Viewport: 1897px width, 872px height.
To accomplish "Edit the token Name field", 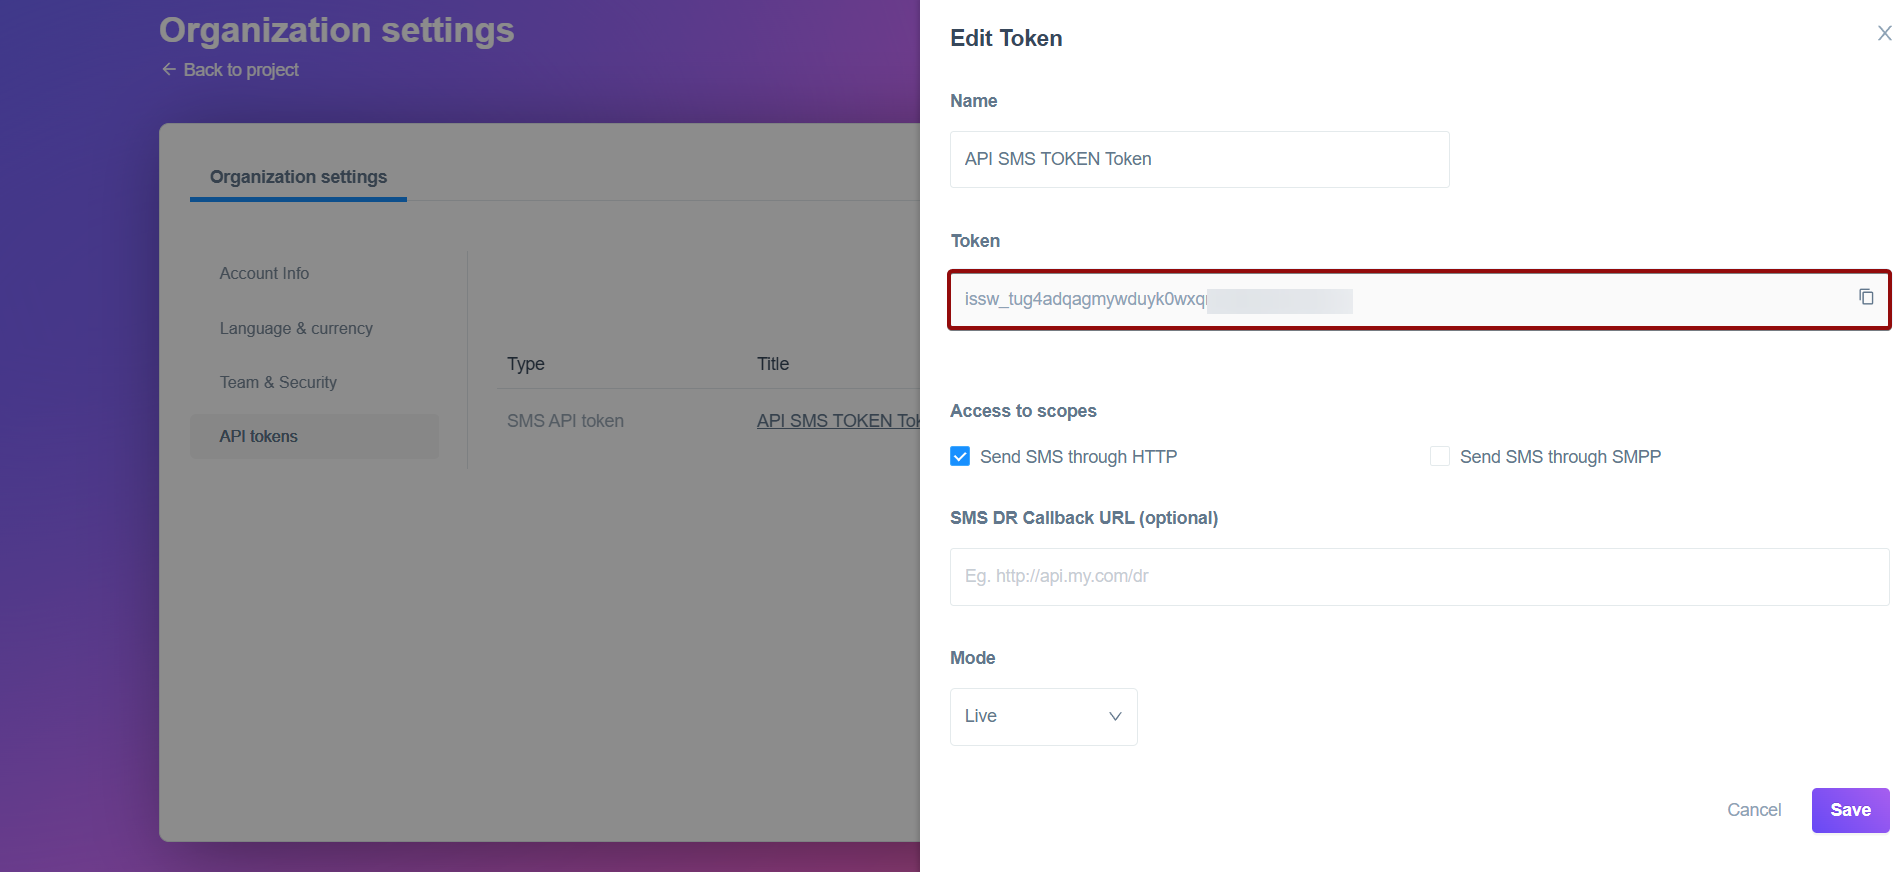I will [1199, 159].
